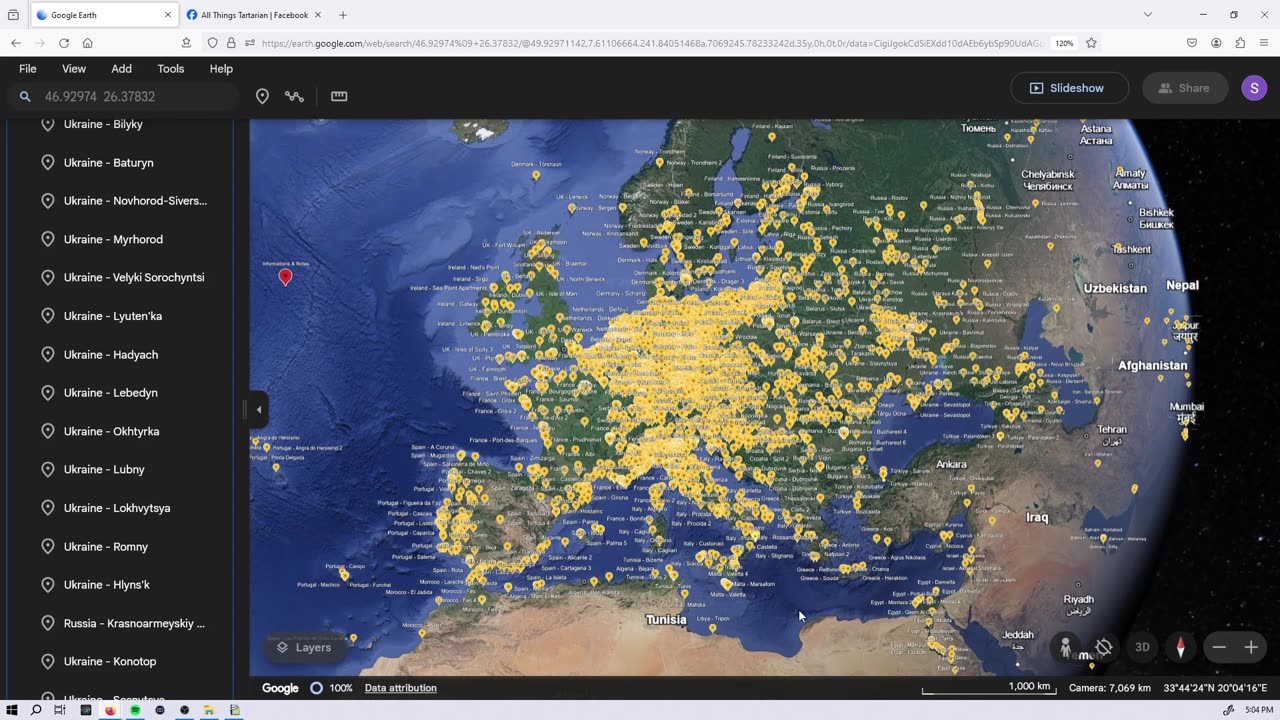
Task: Open Firefox application menu hamburger
Action: point(1264,43)
